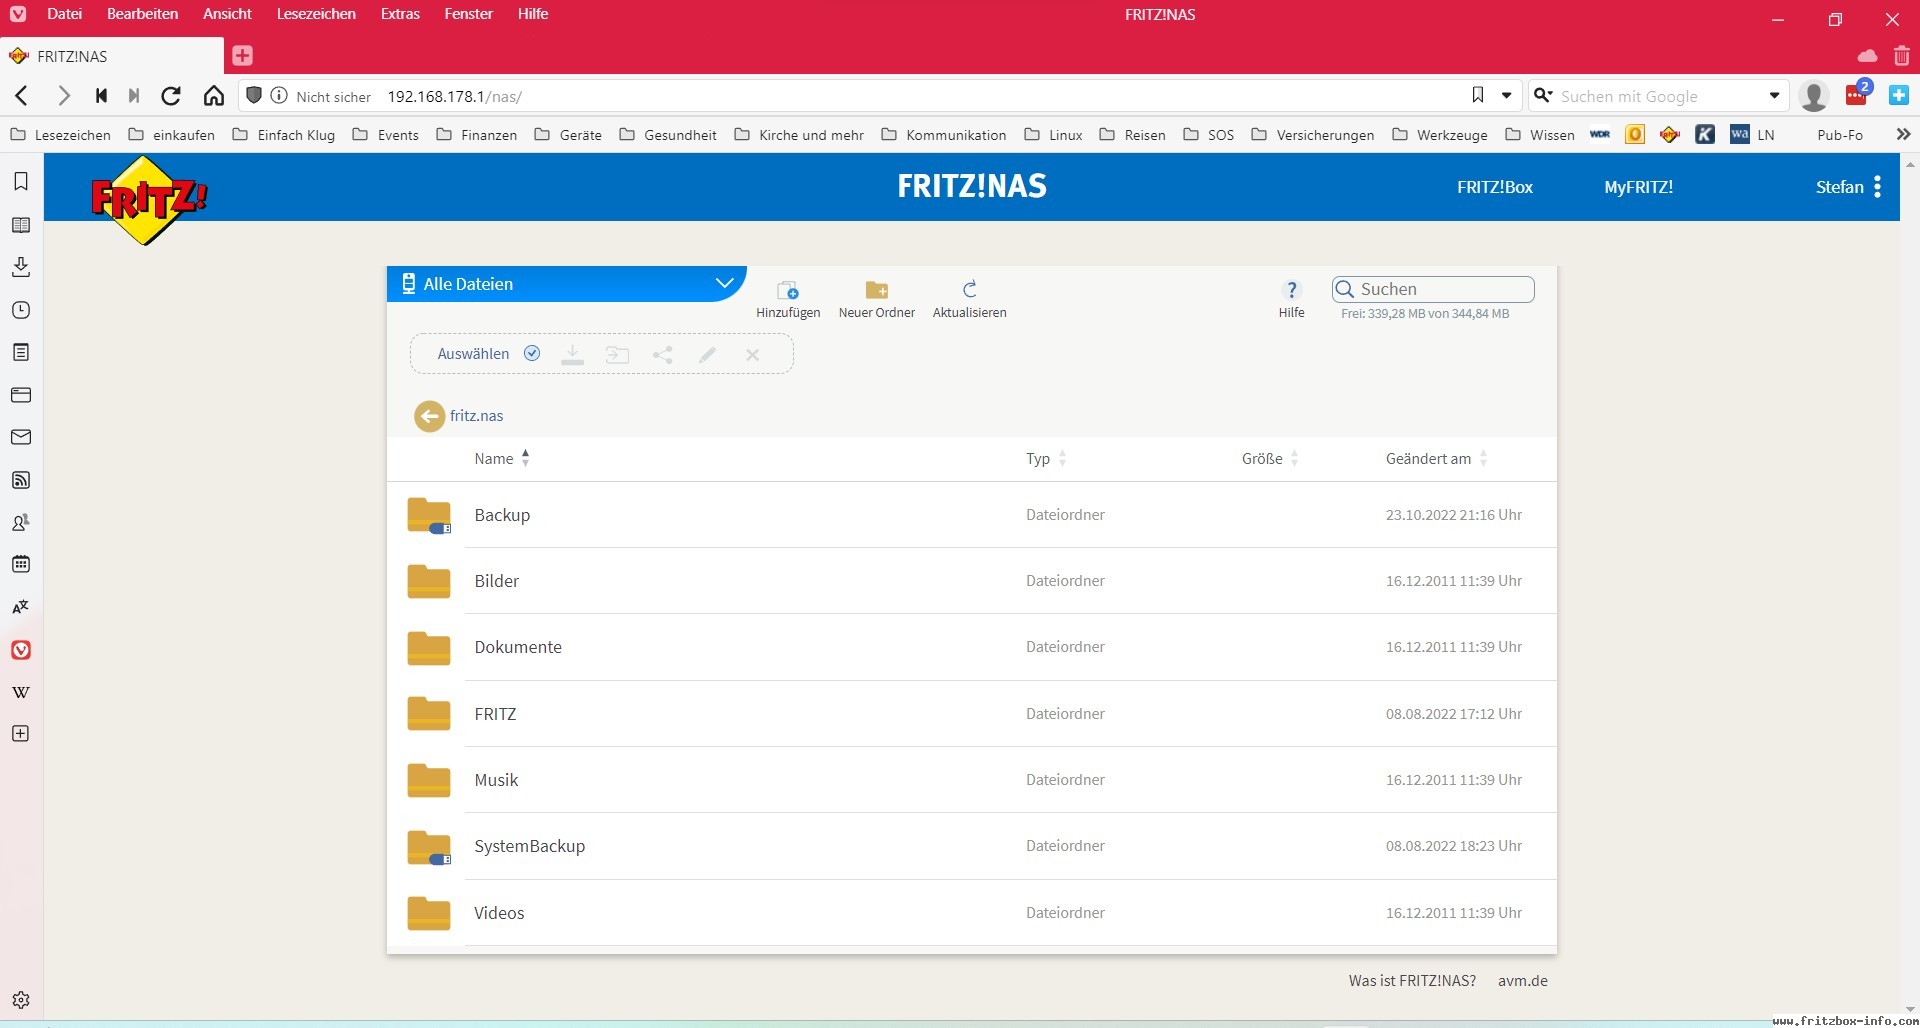Open the SystemBackup folder icon
The width and height of the screenshot is (1920, 1028).
click(429, 847)
